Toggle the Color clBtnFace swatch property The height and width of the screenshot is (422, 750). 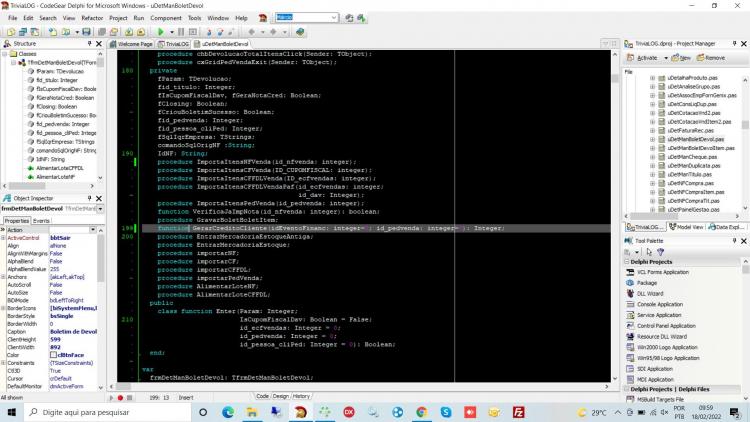pyautogui.click(x=54, y=355)
